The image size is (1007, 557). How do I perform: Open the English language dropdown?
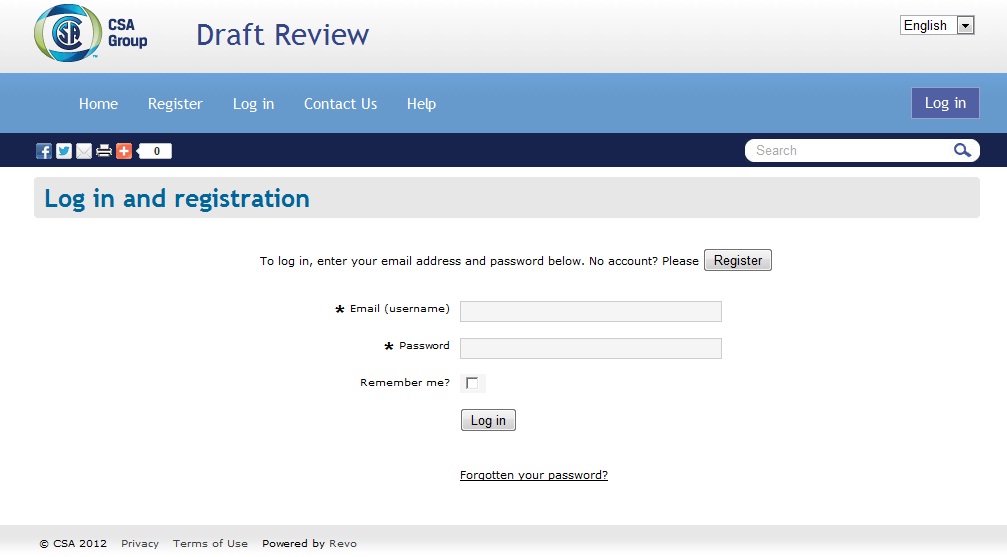(937, 25)
